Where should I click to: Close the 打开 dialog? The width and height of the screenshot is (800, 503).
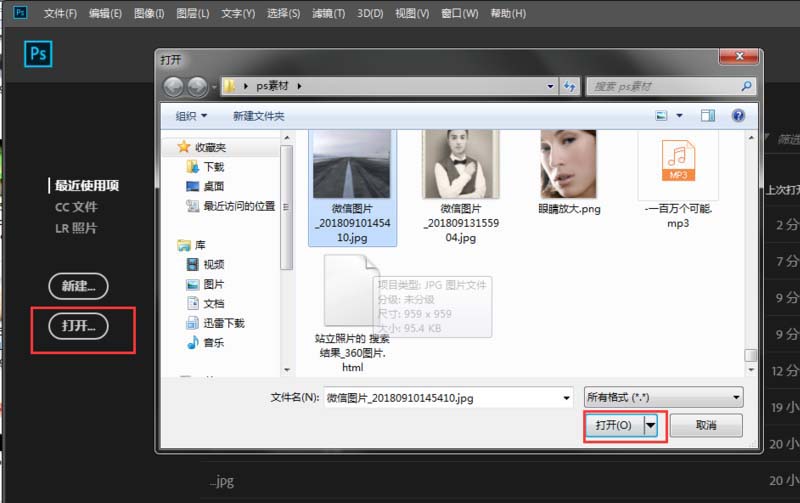[x=739, y=56]
